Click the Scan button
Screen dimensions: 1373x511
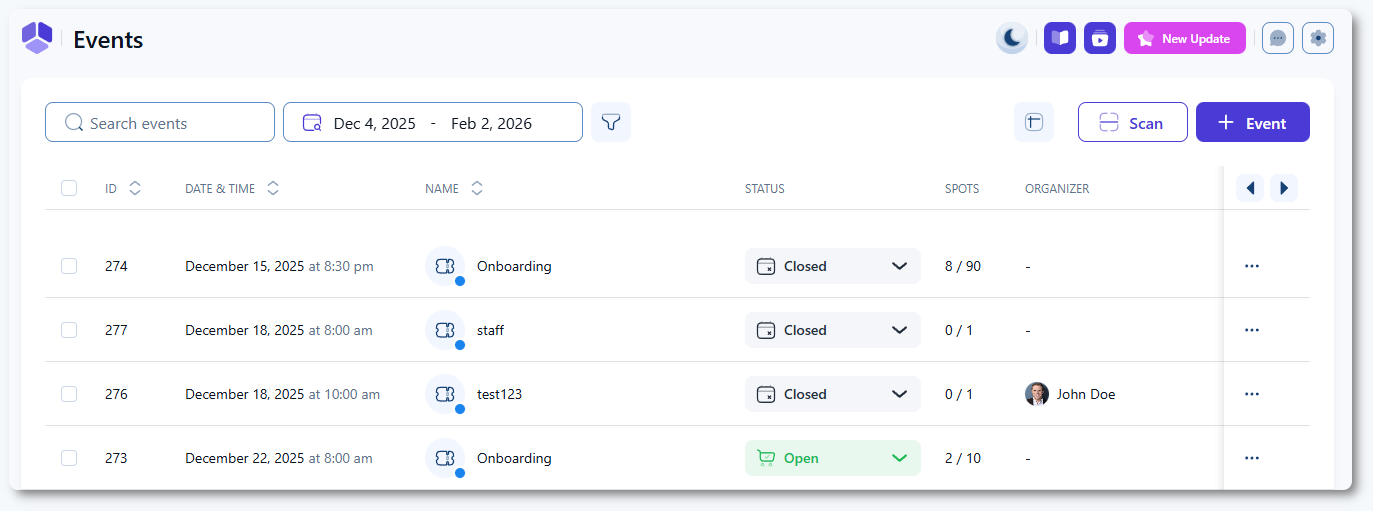[x=1132, y=123]
